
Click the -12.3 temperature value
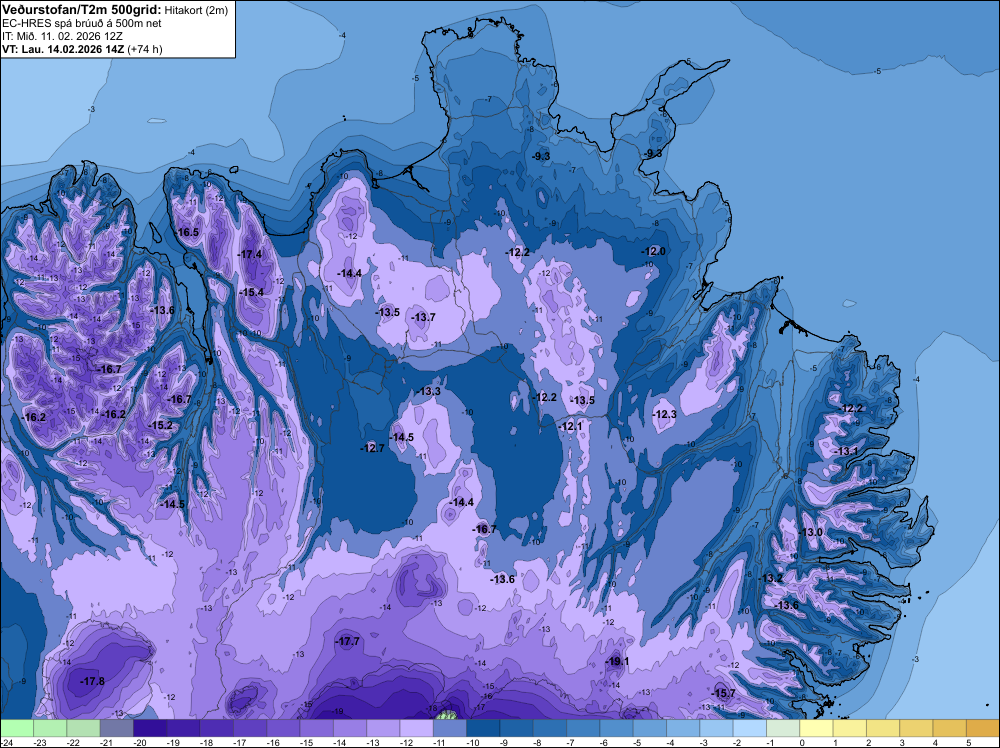coord(665,414)
